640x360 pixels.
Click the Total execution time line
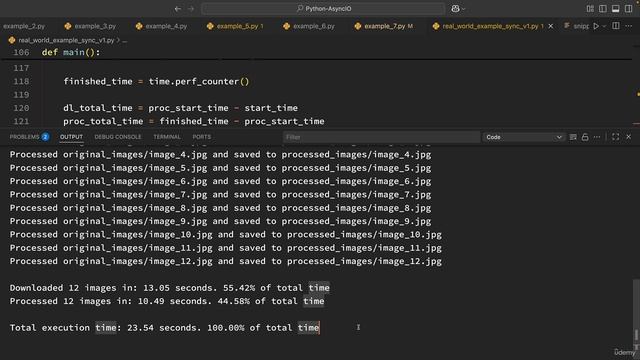click(x=164, y=328)
